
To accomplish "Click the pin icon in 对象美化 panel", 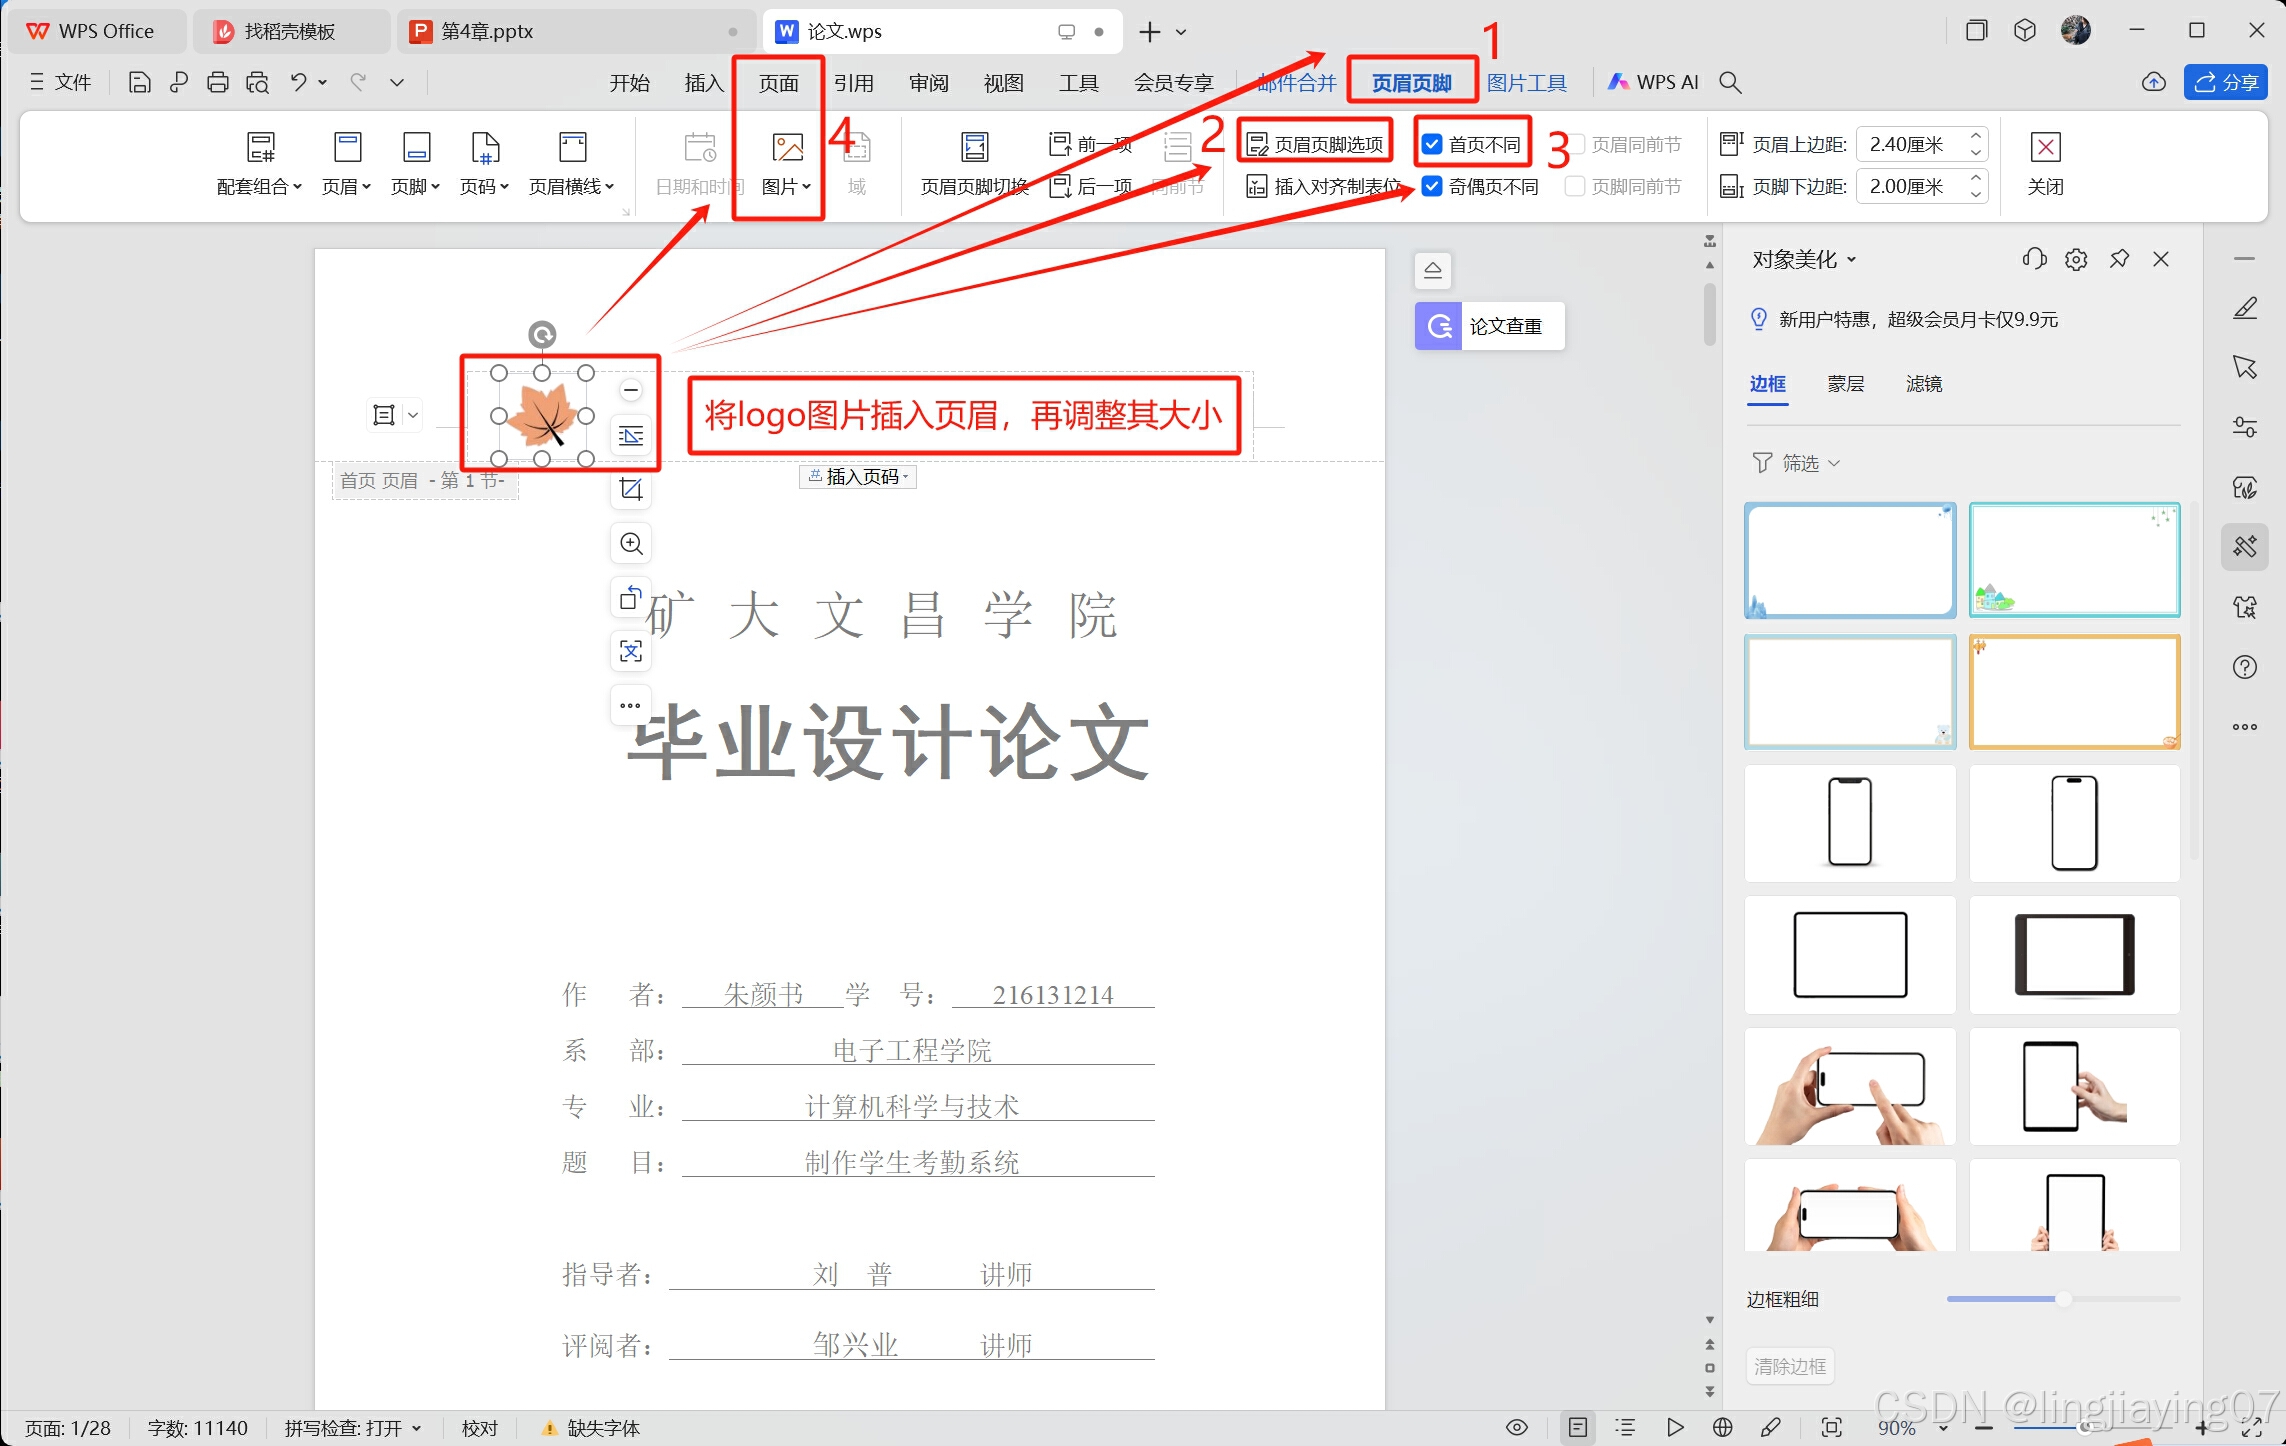I will 2119,260.
